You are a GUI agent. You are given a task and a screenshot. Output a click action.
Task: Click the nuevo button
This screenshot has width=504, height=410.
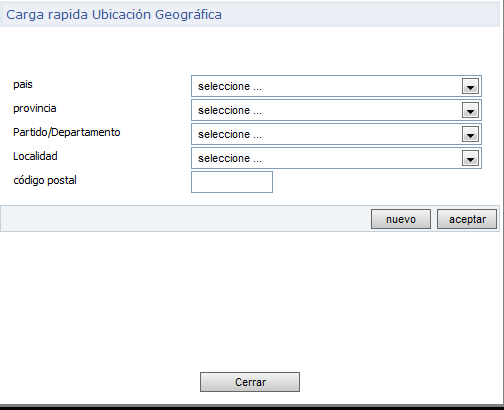click(401, 219)
